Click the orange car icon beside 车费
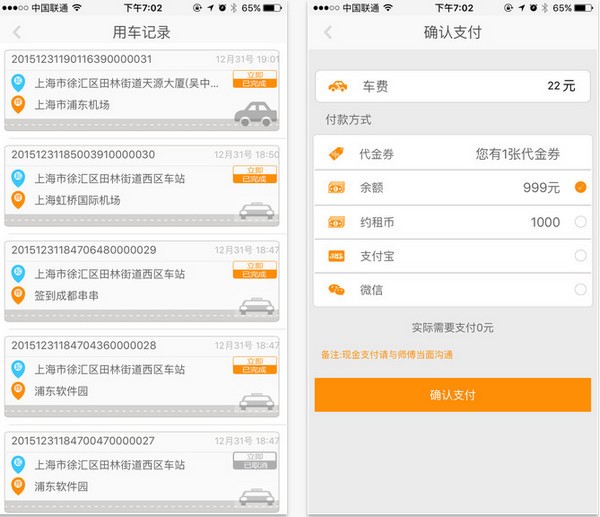Viewport: 600px width, 517px height. [x=338, y=86]
